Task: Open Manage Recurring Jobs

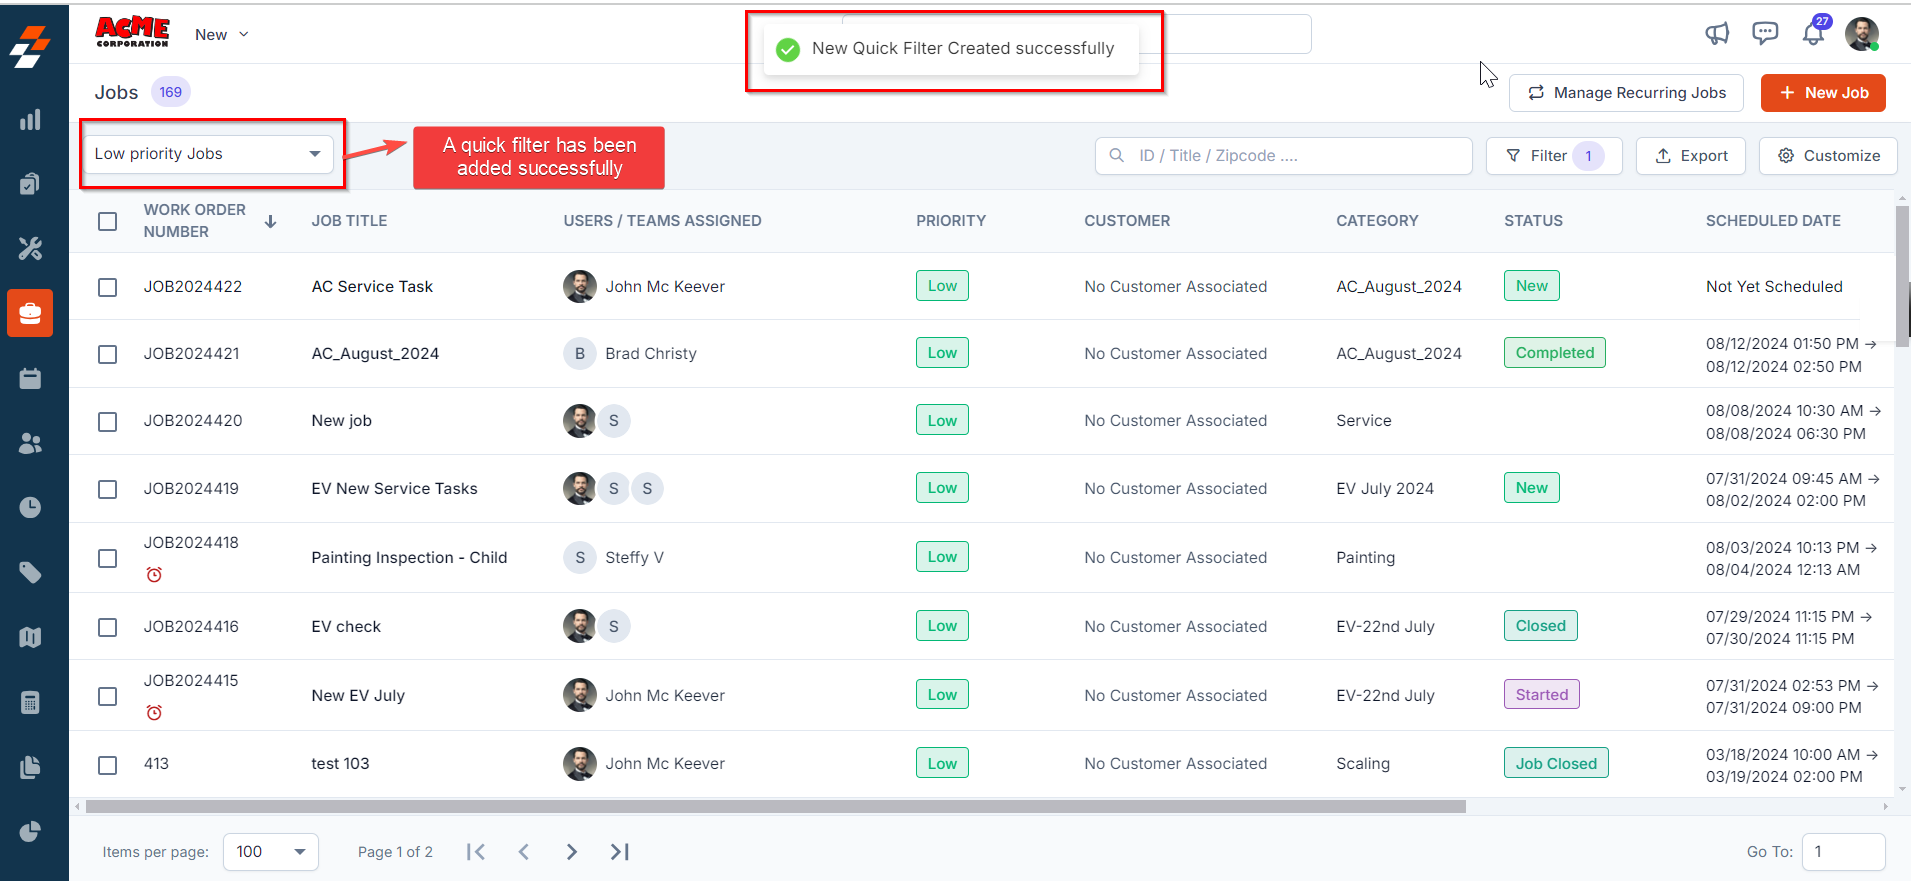Action: coord(1626,93)
